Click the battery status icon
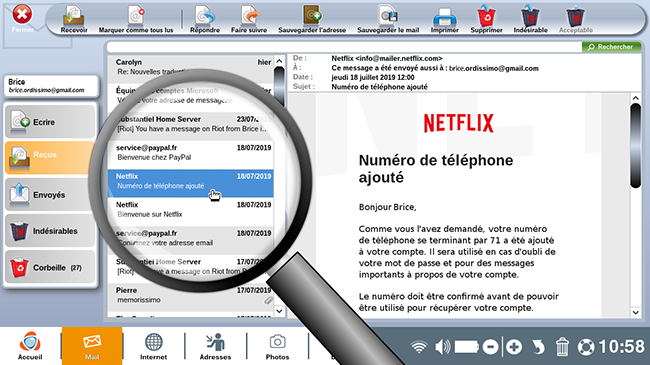Image resolution: width=650 pixels, height=365 pixels. click(467, 347)
